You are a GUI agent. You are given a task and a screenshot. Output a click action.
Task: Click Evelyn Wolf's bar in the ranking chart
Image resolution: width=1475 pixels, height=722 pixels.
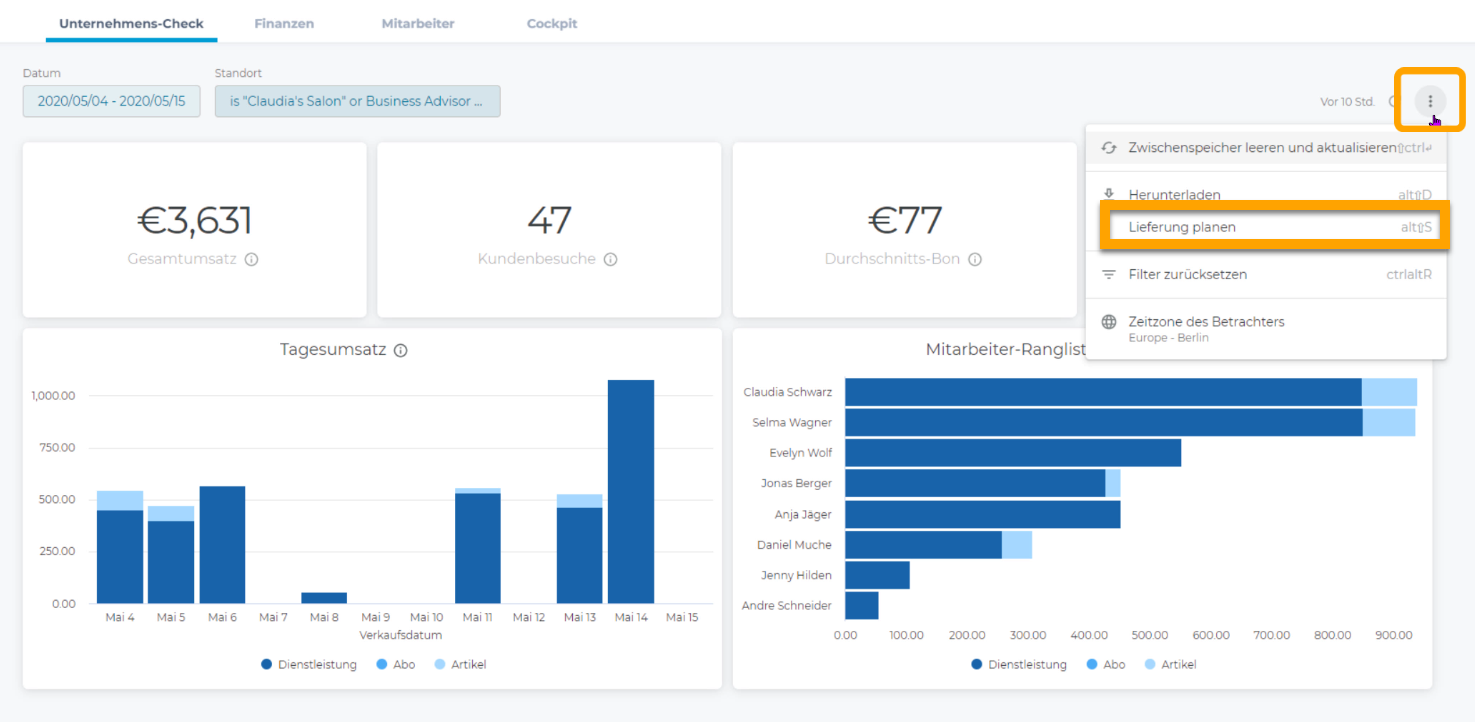(x=1012, y=453)
